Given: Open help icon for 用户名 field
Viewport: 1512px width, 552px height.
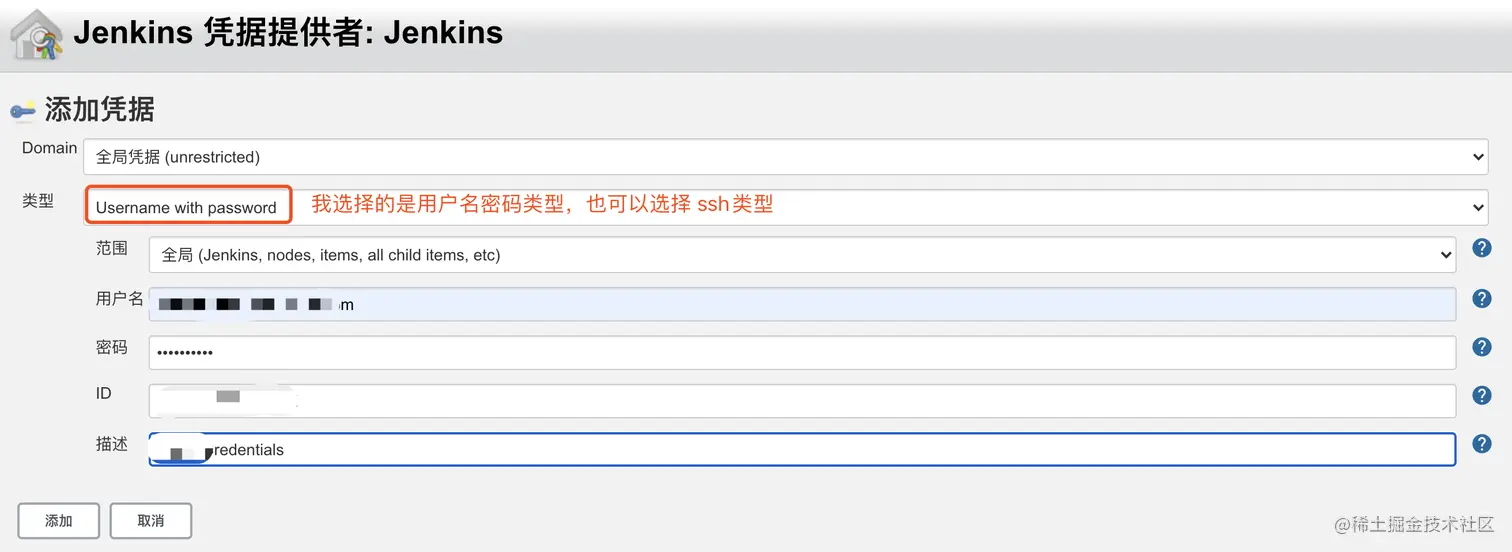Looking at the screenshot, I should pyautogui.click(x=1482, y=298).
